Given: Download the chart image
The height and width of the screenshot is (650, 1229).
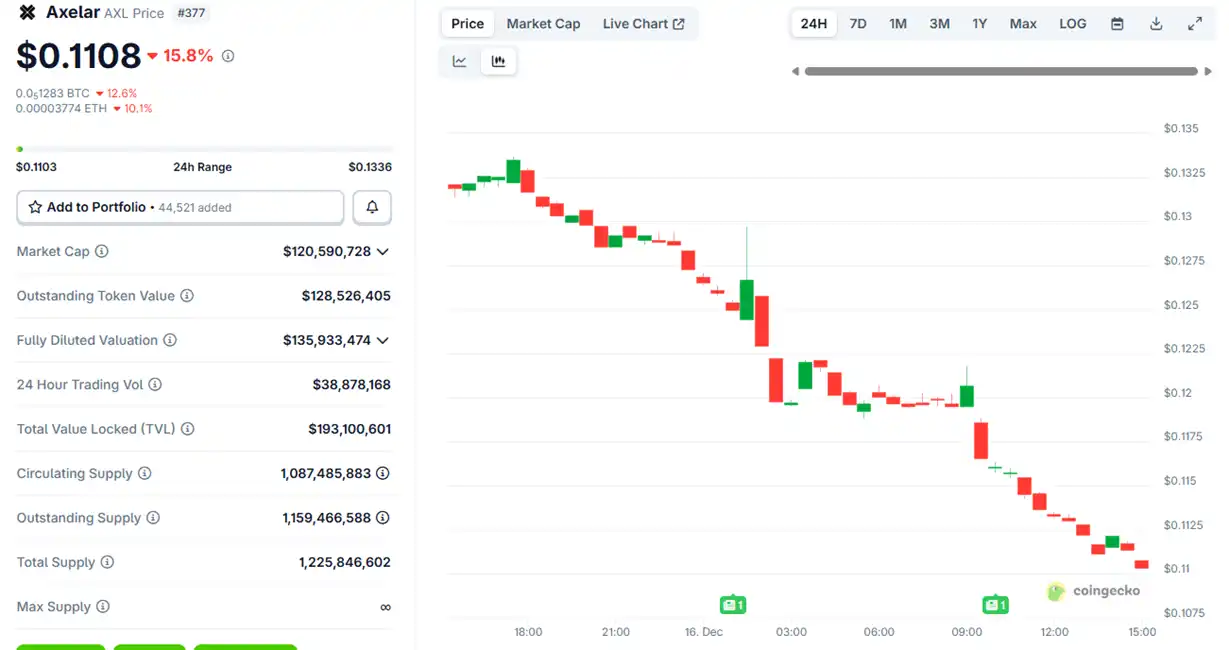Looking at the screenshot, I should pos(1156,23).
